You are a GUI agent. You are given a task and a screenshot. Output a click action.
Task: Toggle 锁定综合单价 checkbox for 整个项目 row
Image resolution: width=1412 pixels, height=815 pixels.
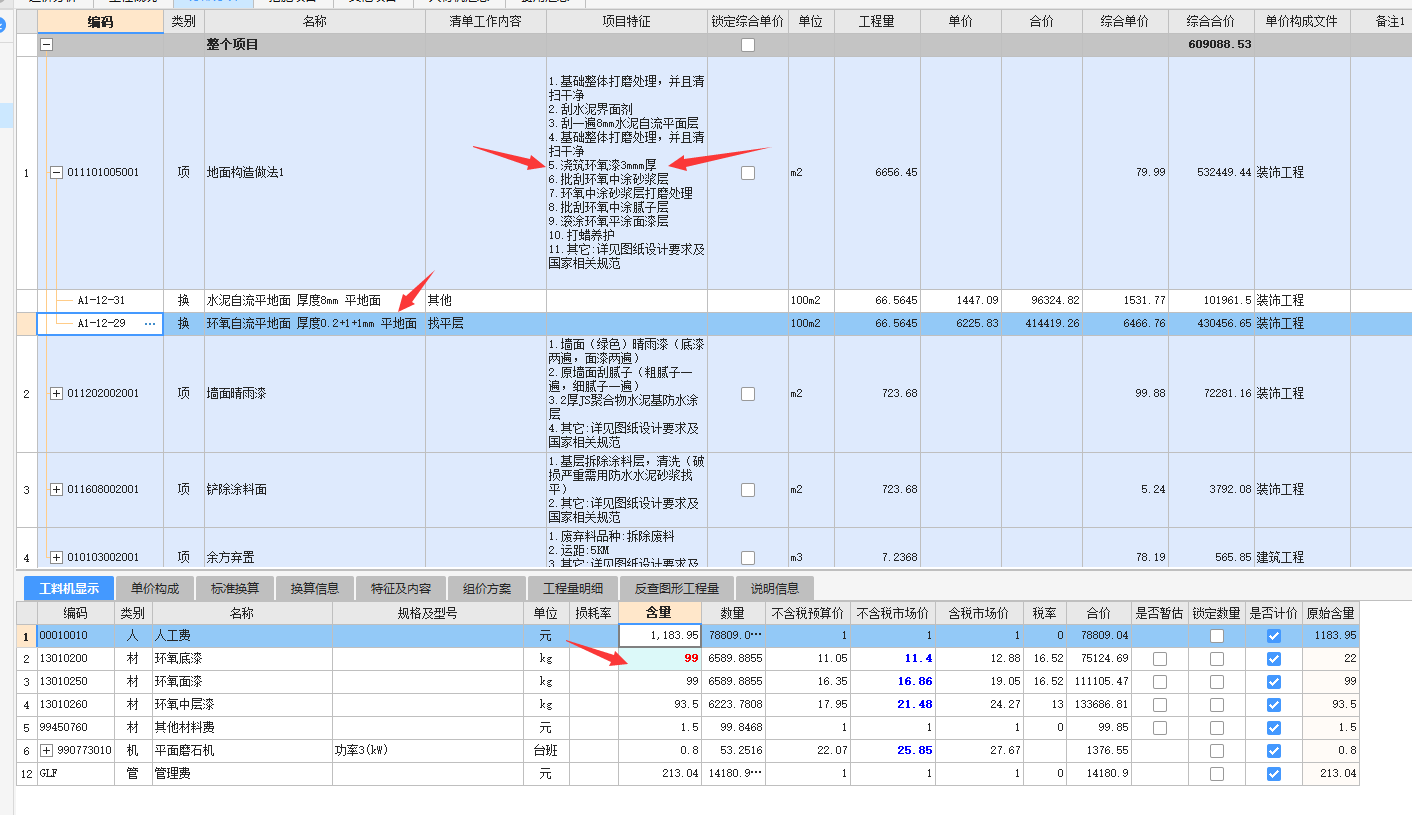click(748, 45)
